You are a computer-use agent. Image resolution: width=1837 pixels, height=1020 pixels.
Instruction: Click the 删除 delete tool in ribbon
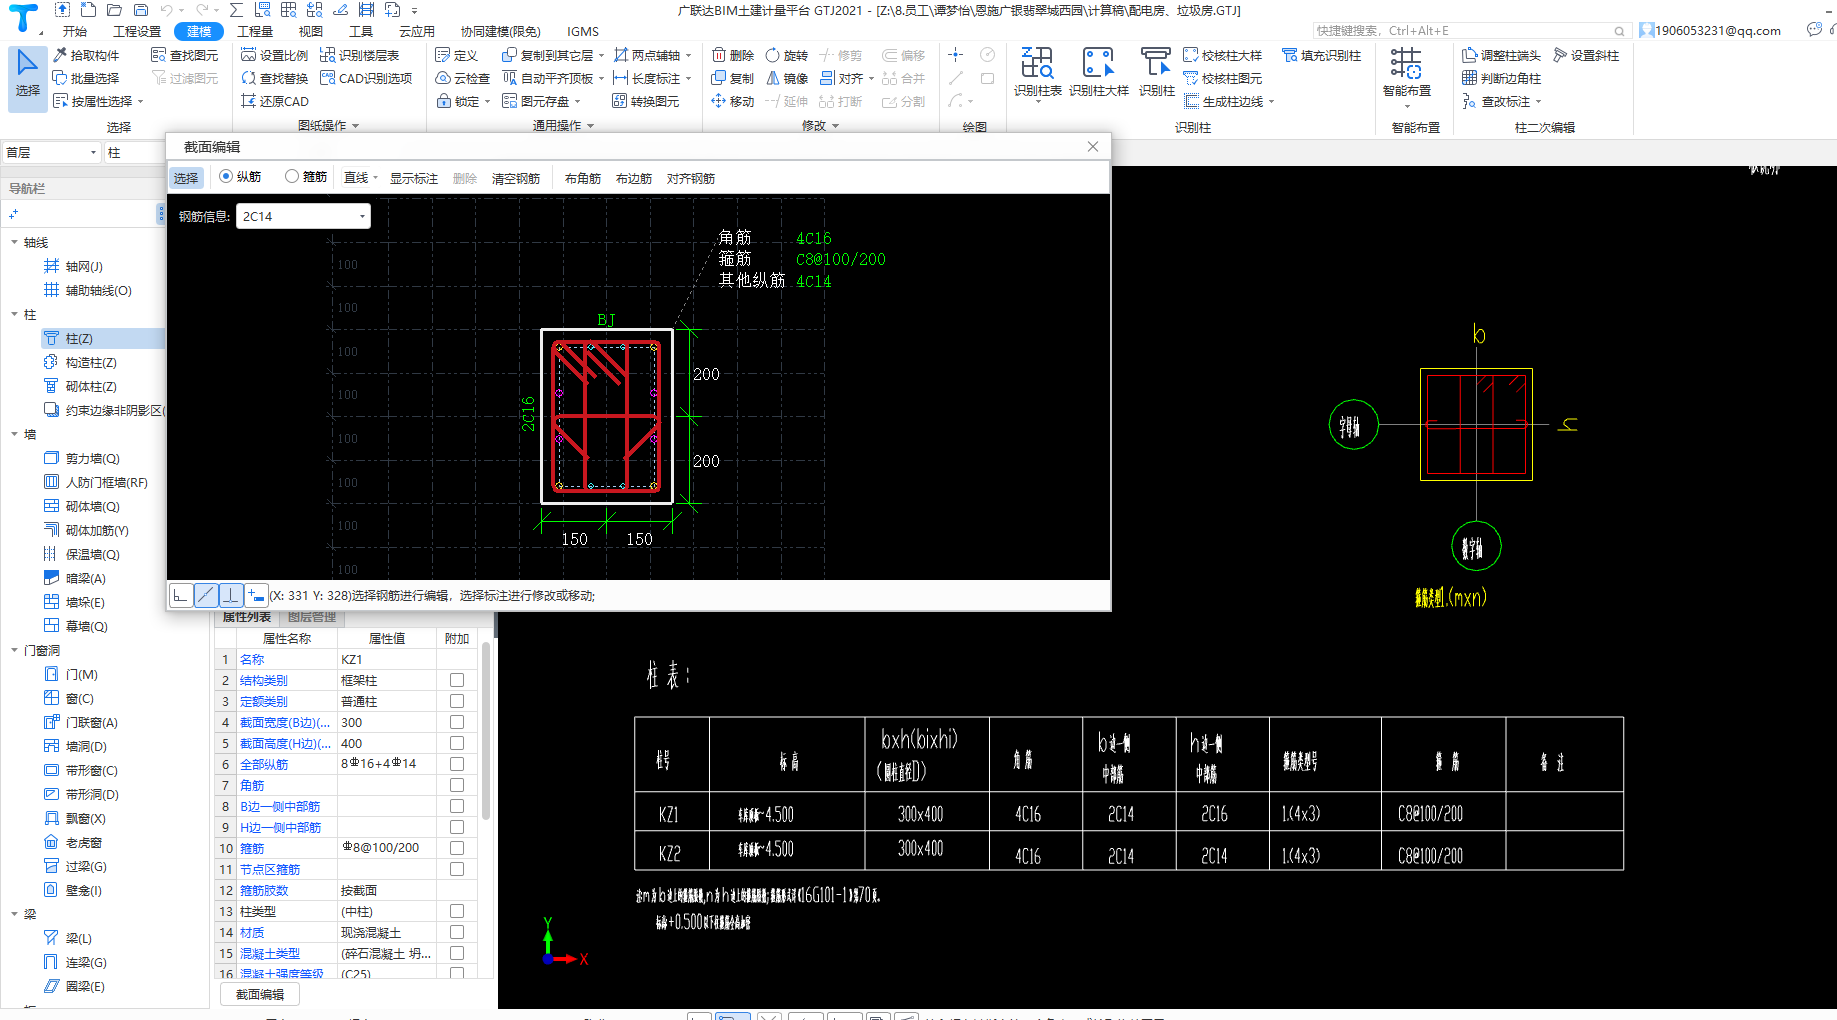pyautogui.click(x=732, y=55)
